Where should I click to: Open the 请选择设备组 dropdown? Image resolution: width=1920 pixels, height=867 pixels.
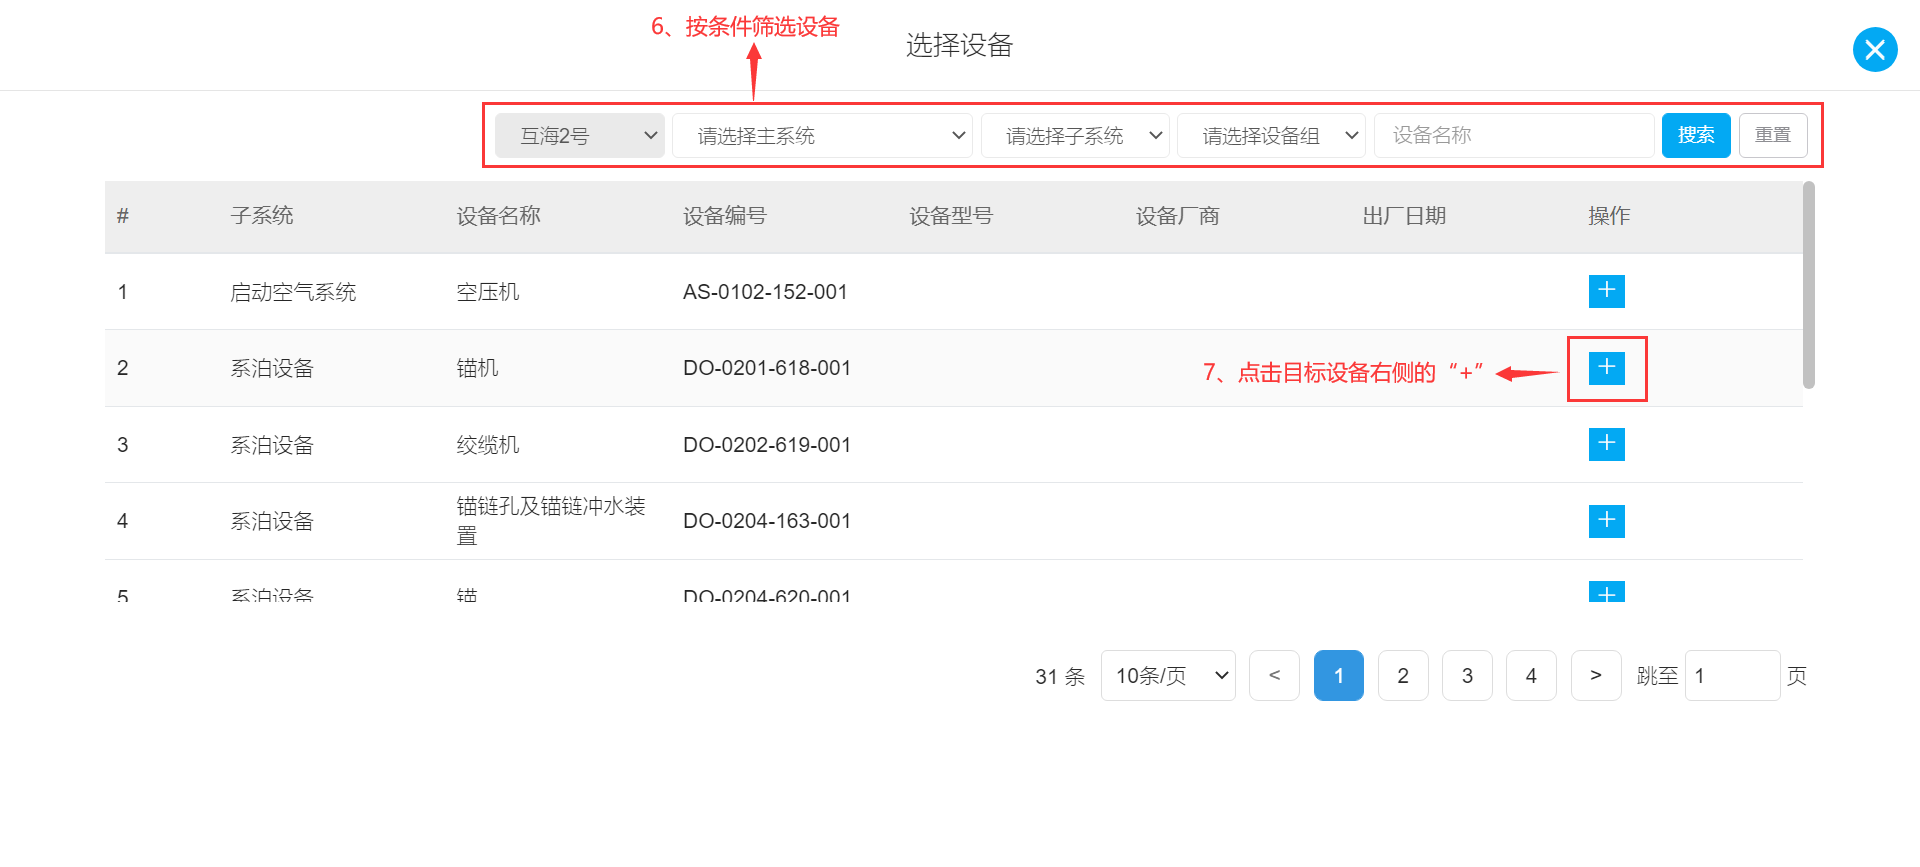(x=1271, y=135)
